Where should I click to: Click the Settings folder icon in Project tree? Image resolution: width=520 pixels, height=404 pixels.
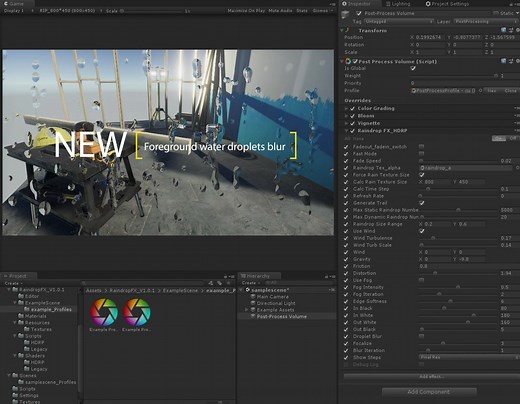coord(15,395)
